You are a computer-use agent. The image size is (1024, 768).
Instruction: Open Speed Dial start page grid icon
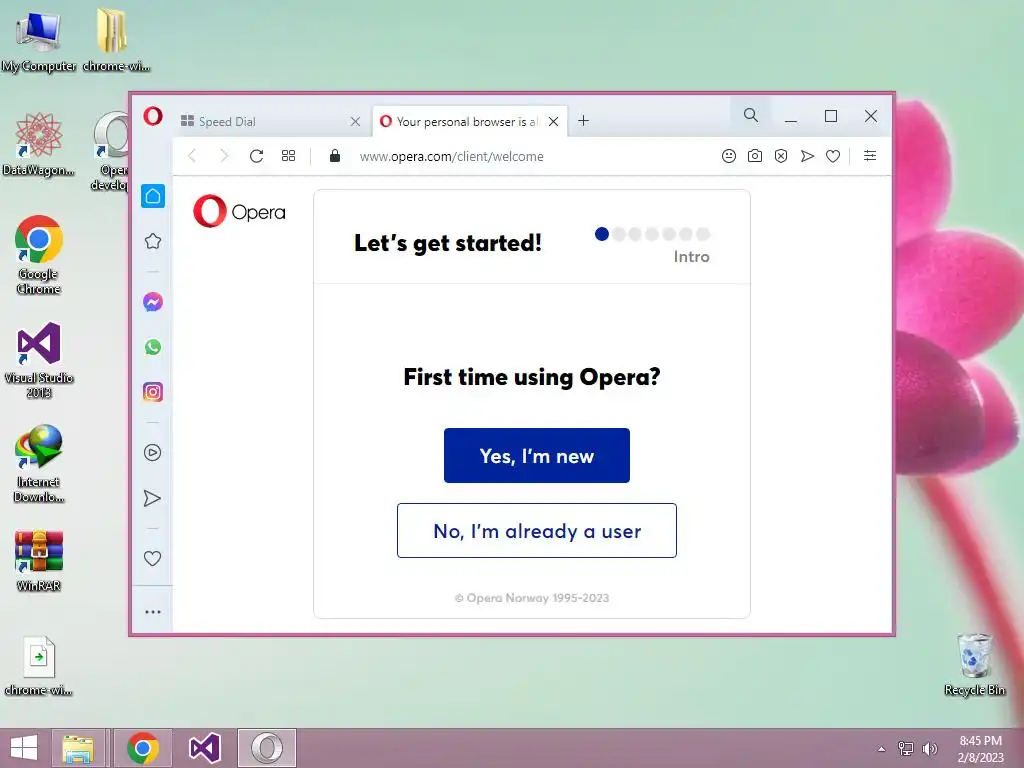288,155
